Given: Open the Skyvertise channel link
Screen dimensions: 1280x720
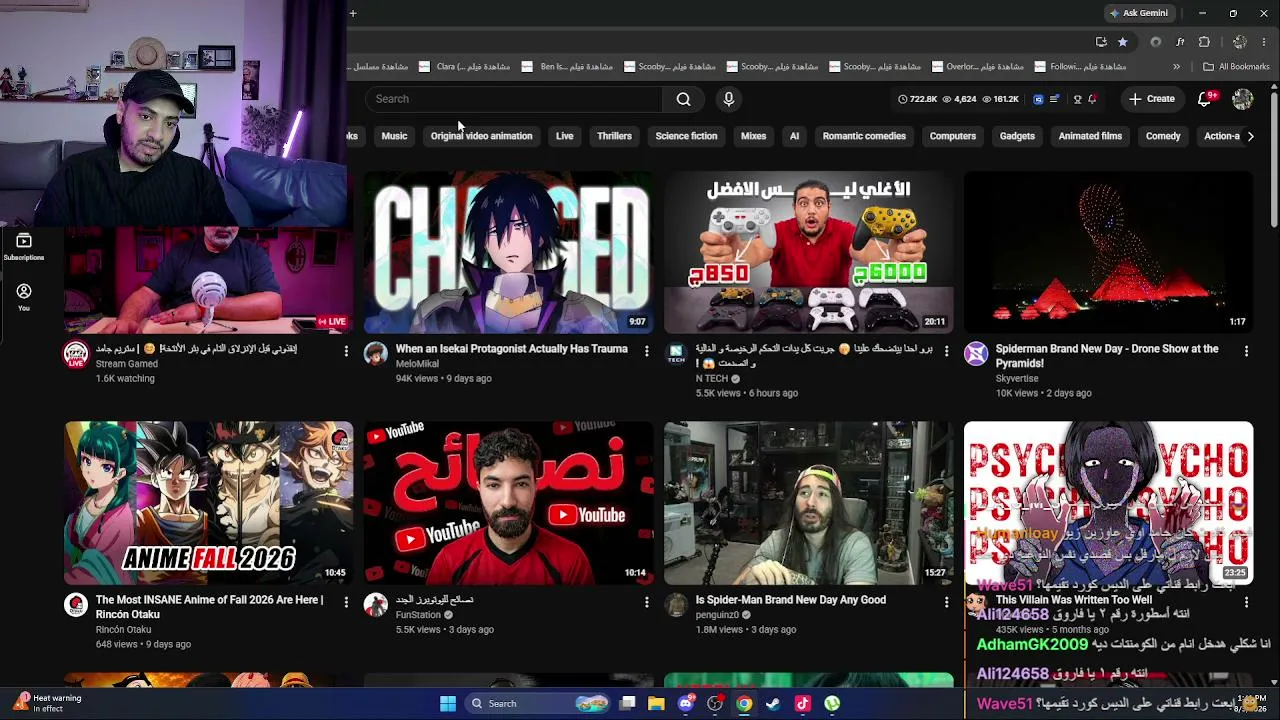Looking at the screenshot, I should tap(1017, 379).
